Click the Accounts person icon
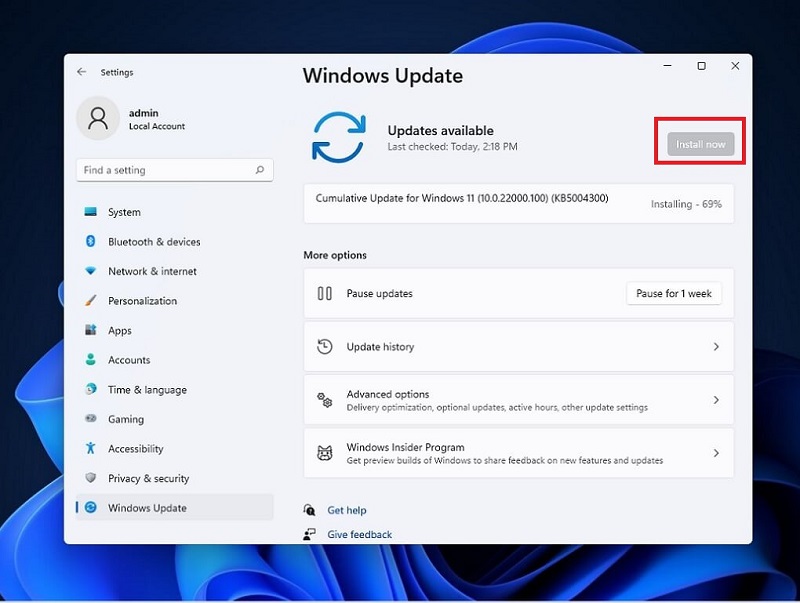 click(91, 360)
